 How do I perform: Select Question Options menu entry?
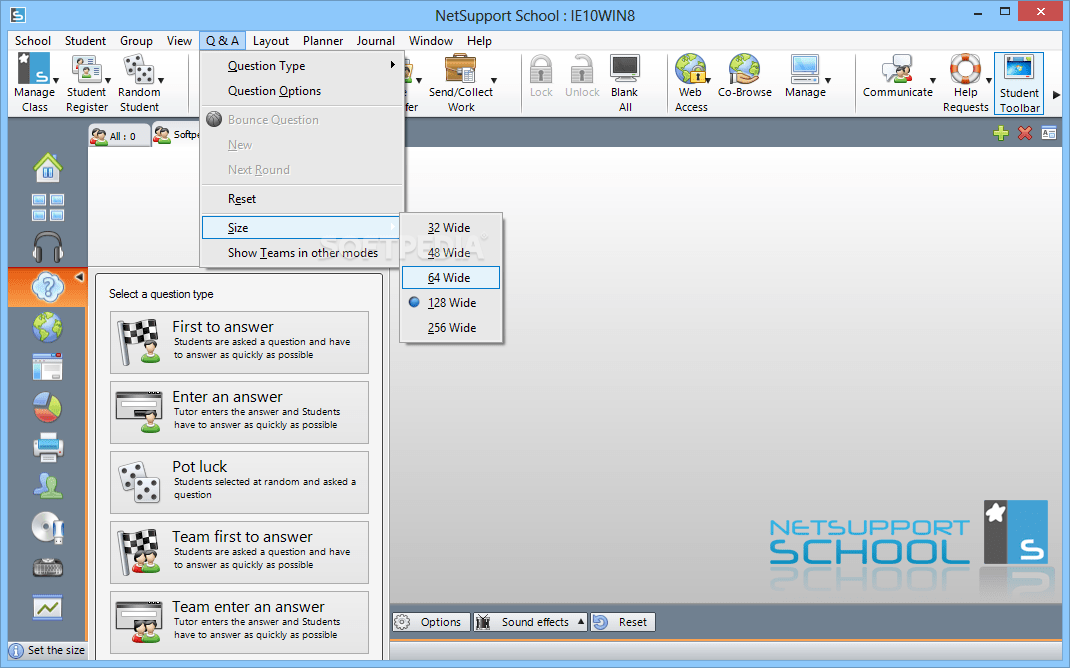pos(302,91)
